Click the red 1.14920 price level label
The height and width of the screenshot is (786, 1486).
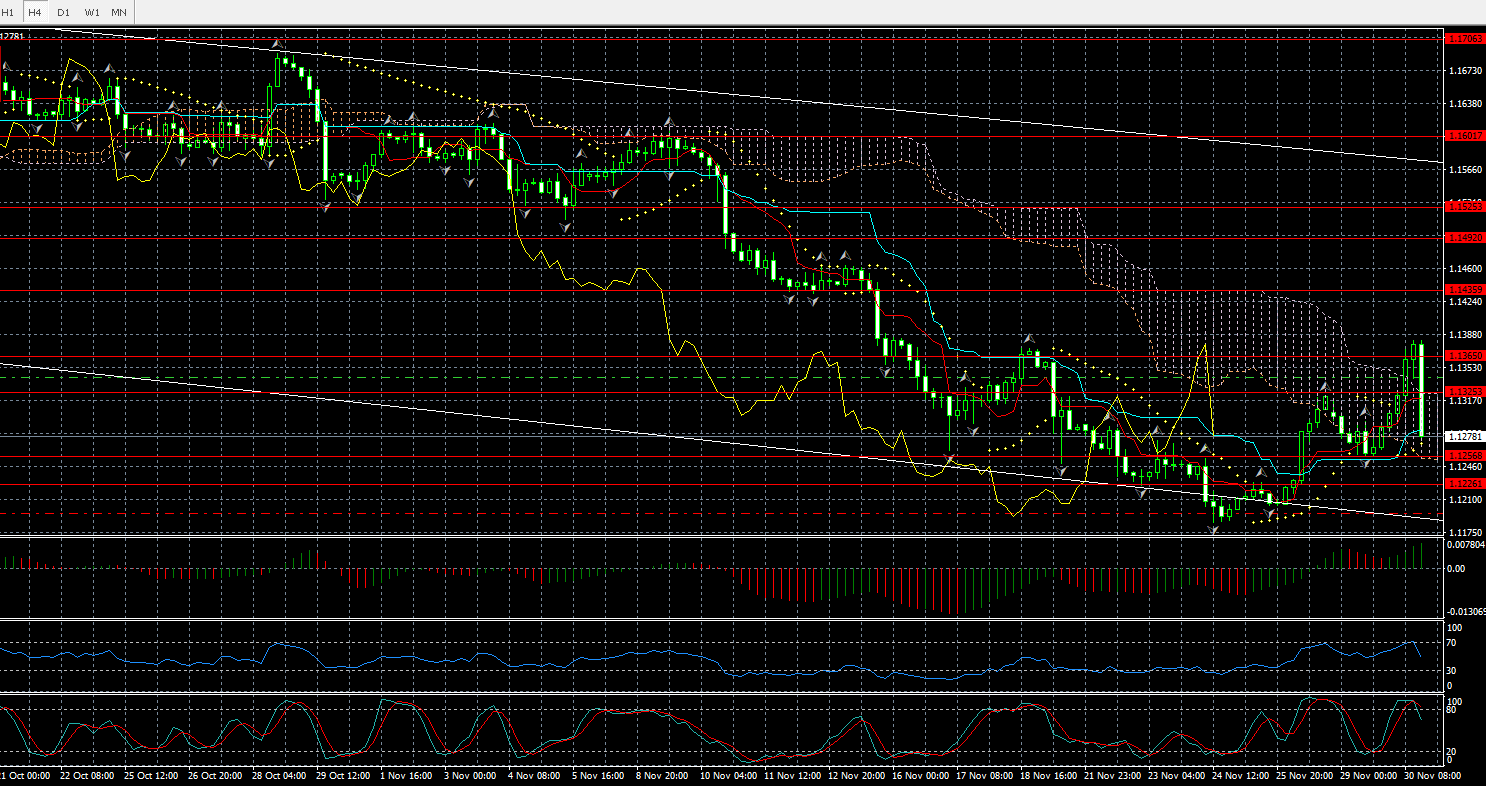click(1465, 238)
